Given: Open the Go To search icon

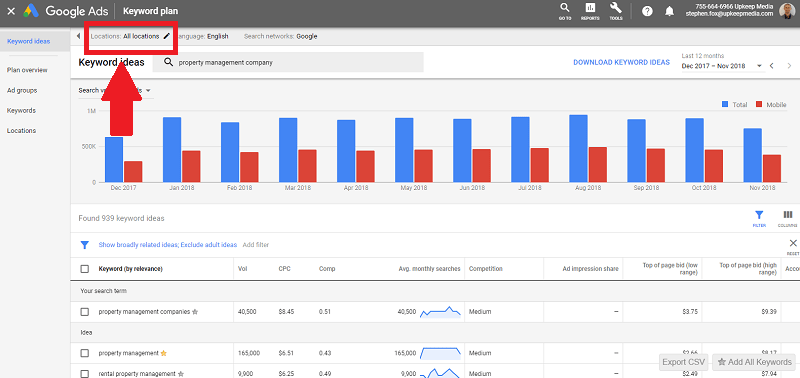Looking at the screenshot, I should pos(564,10).
